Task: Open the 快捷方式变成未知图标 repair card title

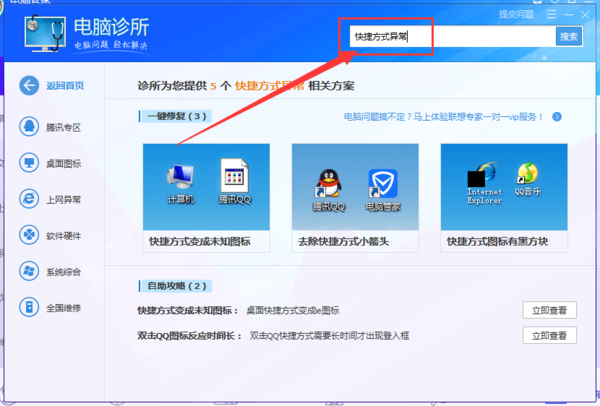Action: coord(200,241)
